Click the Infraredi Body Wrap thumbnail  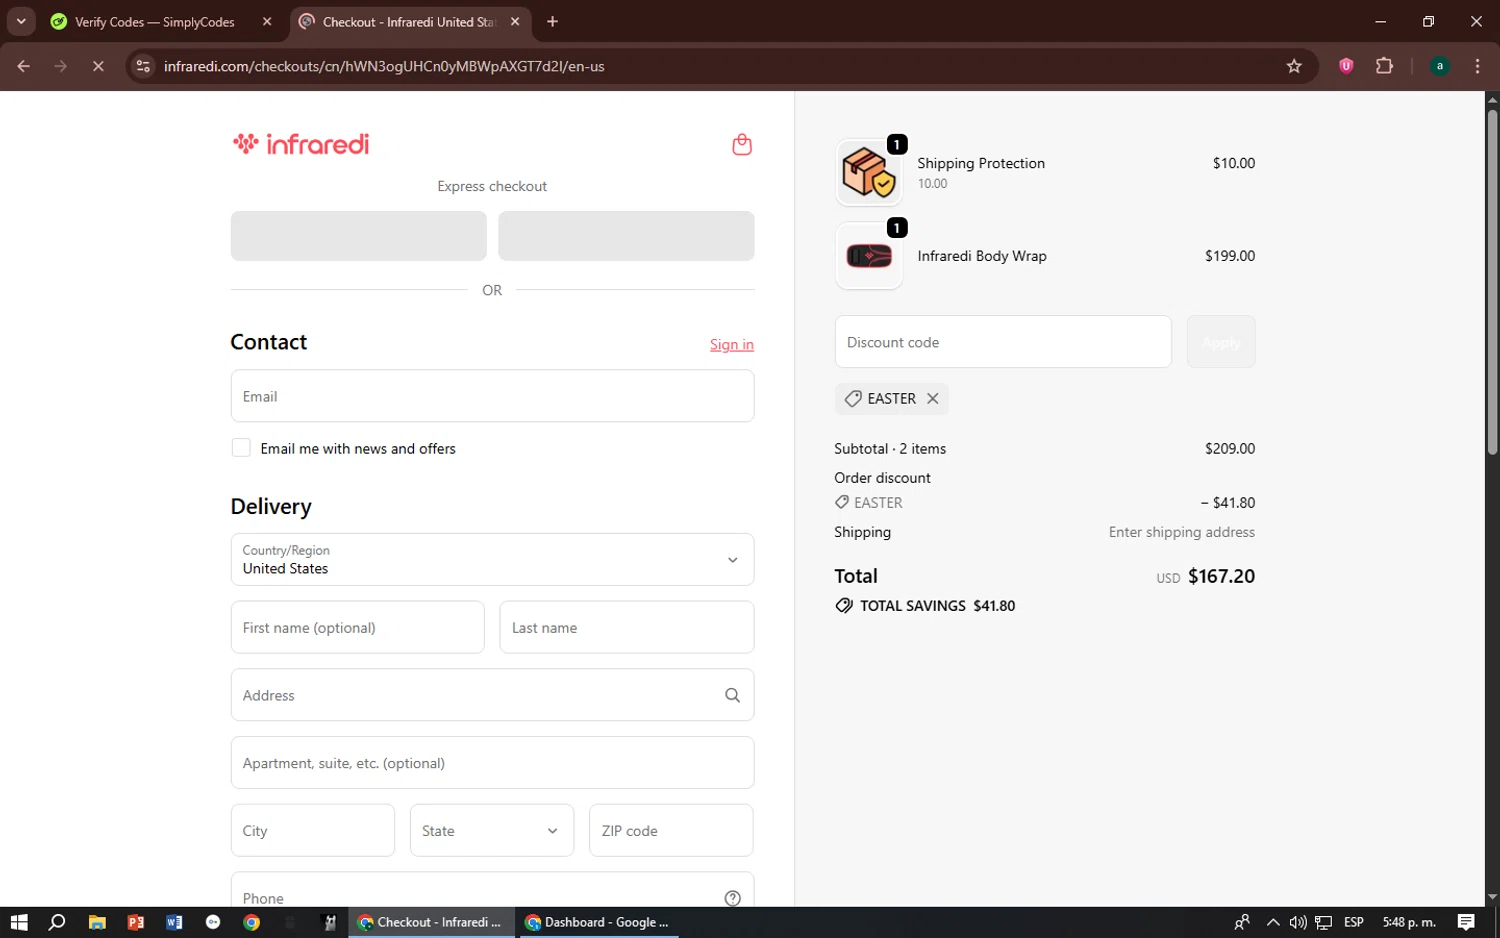[868, 256]
